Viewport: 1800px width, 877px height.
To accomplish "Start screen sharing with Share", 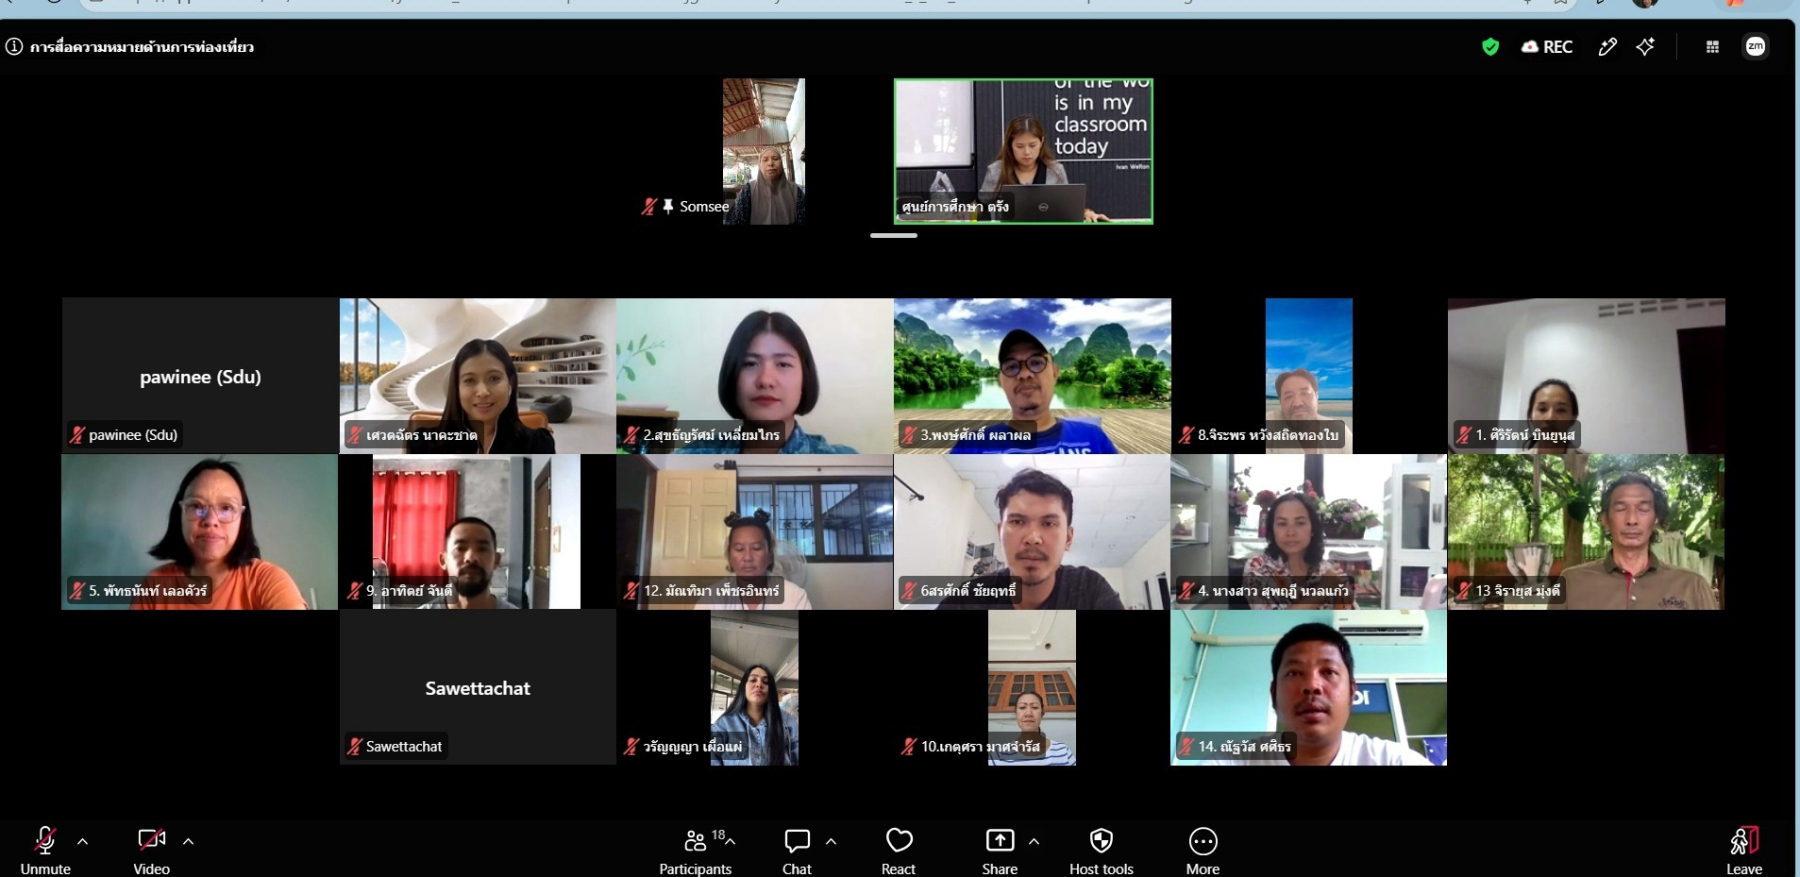I will pos(1000,851).
